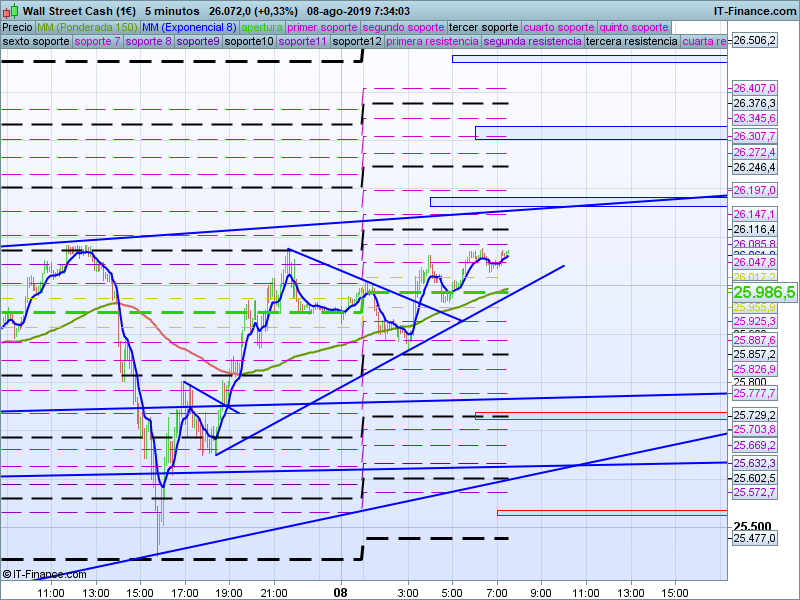Screen dimensions: 800x600
Task: Click the green current price label 25.986,5
Action: point(763,292)
